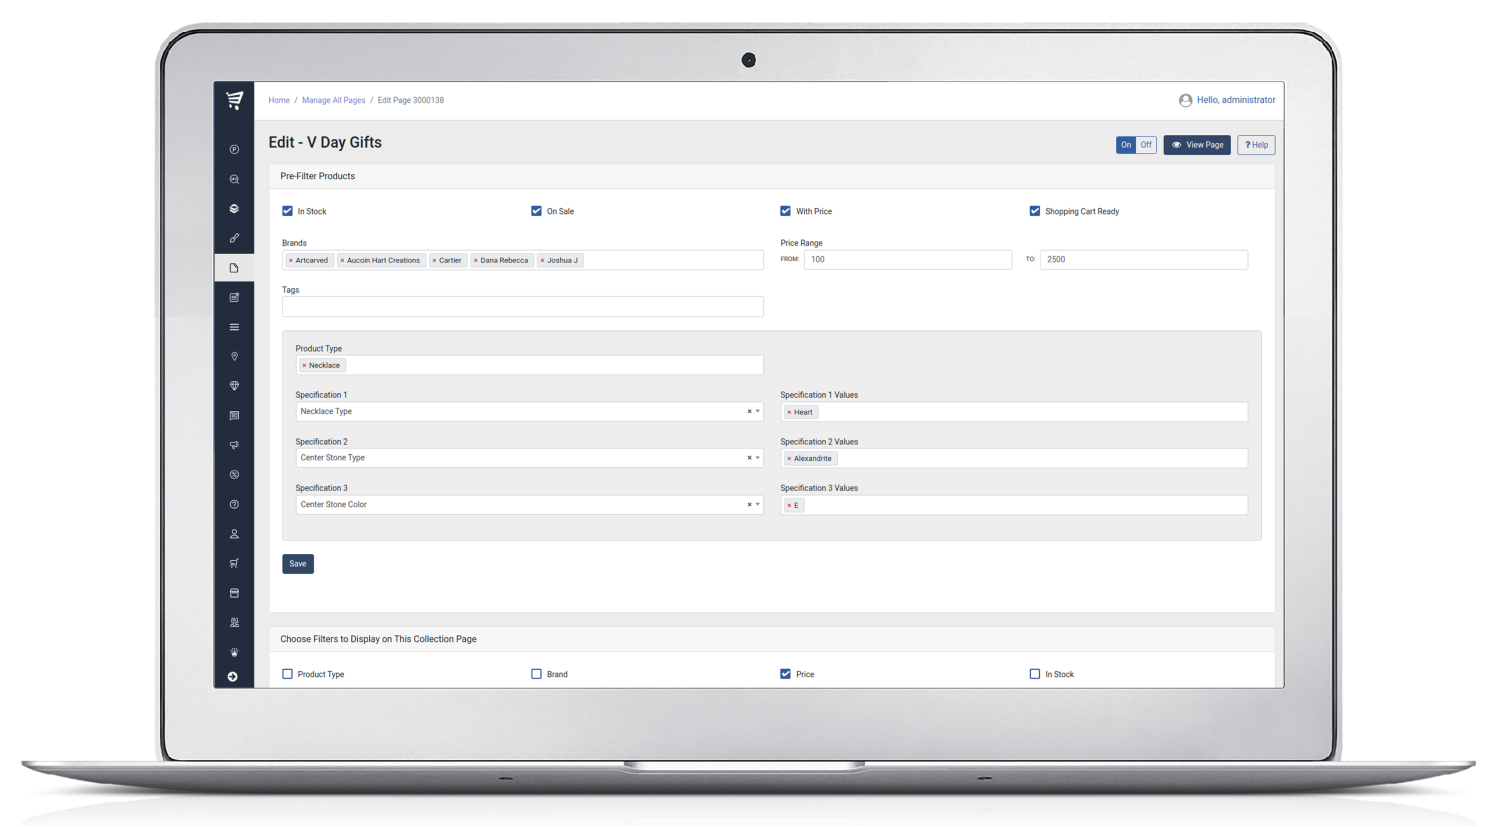This screenshot has height=827, width=1500.
Task: Open the Specification 3 dropdown arrow
Action: coord(758,505)
